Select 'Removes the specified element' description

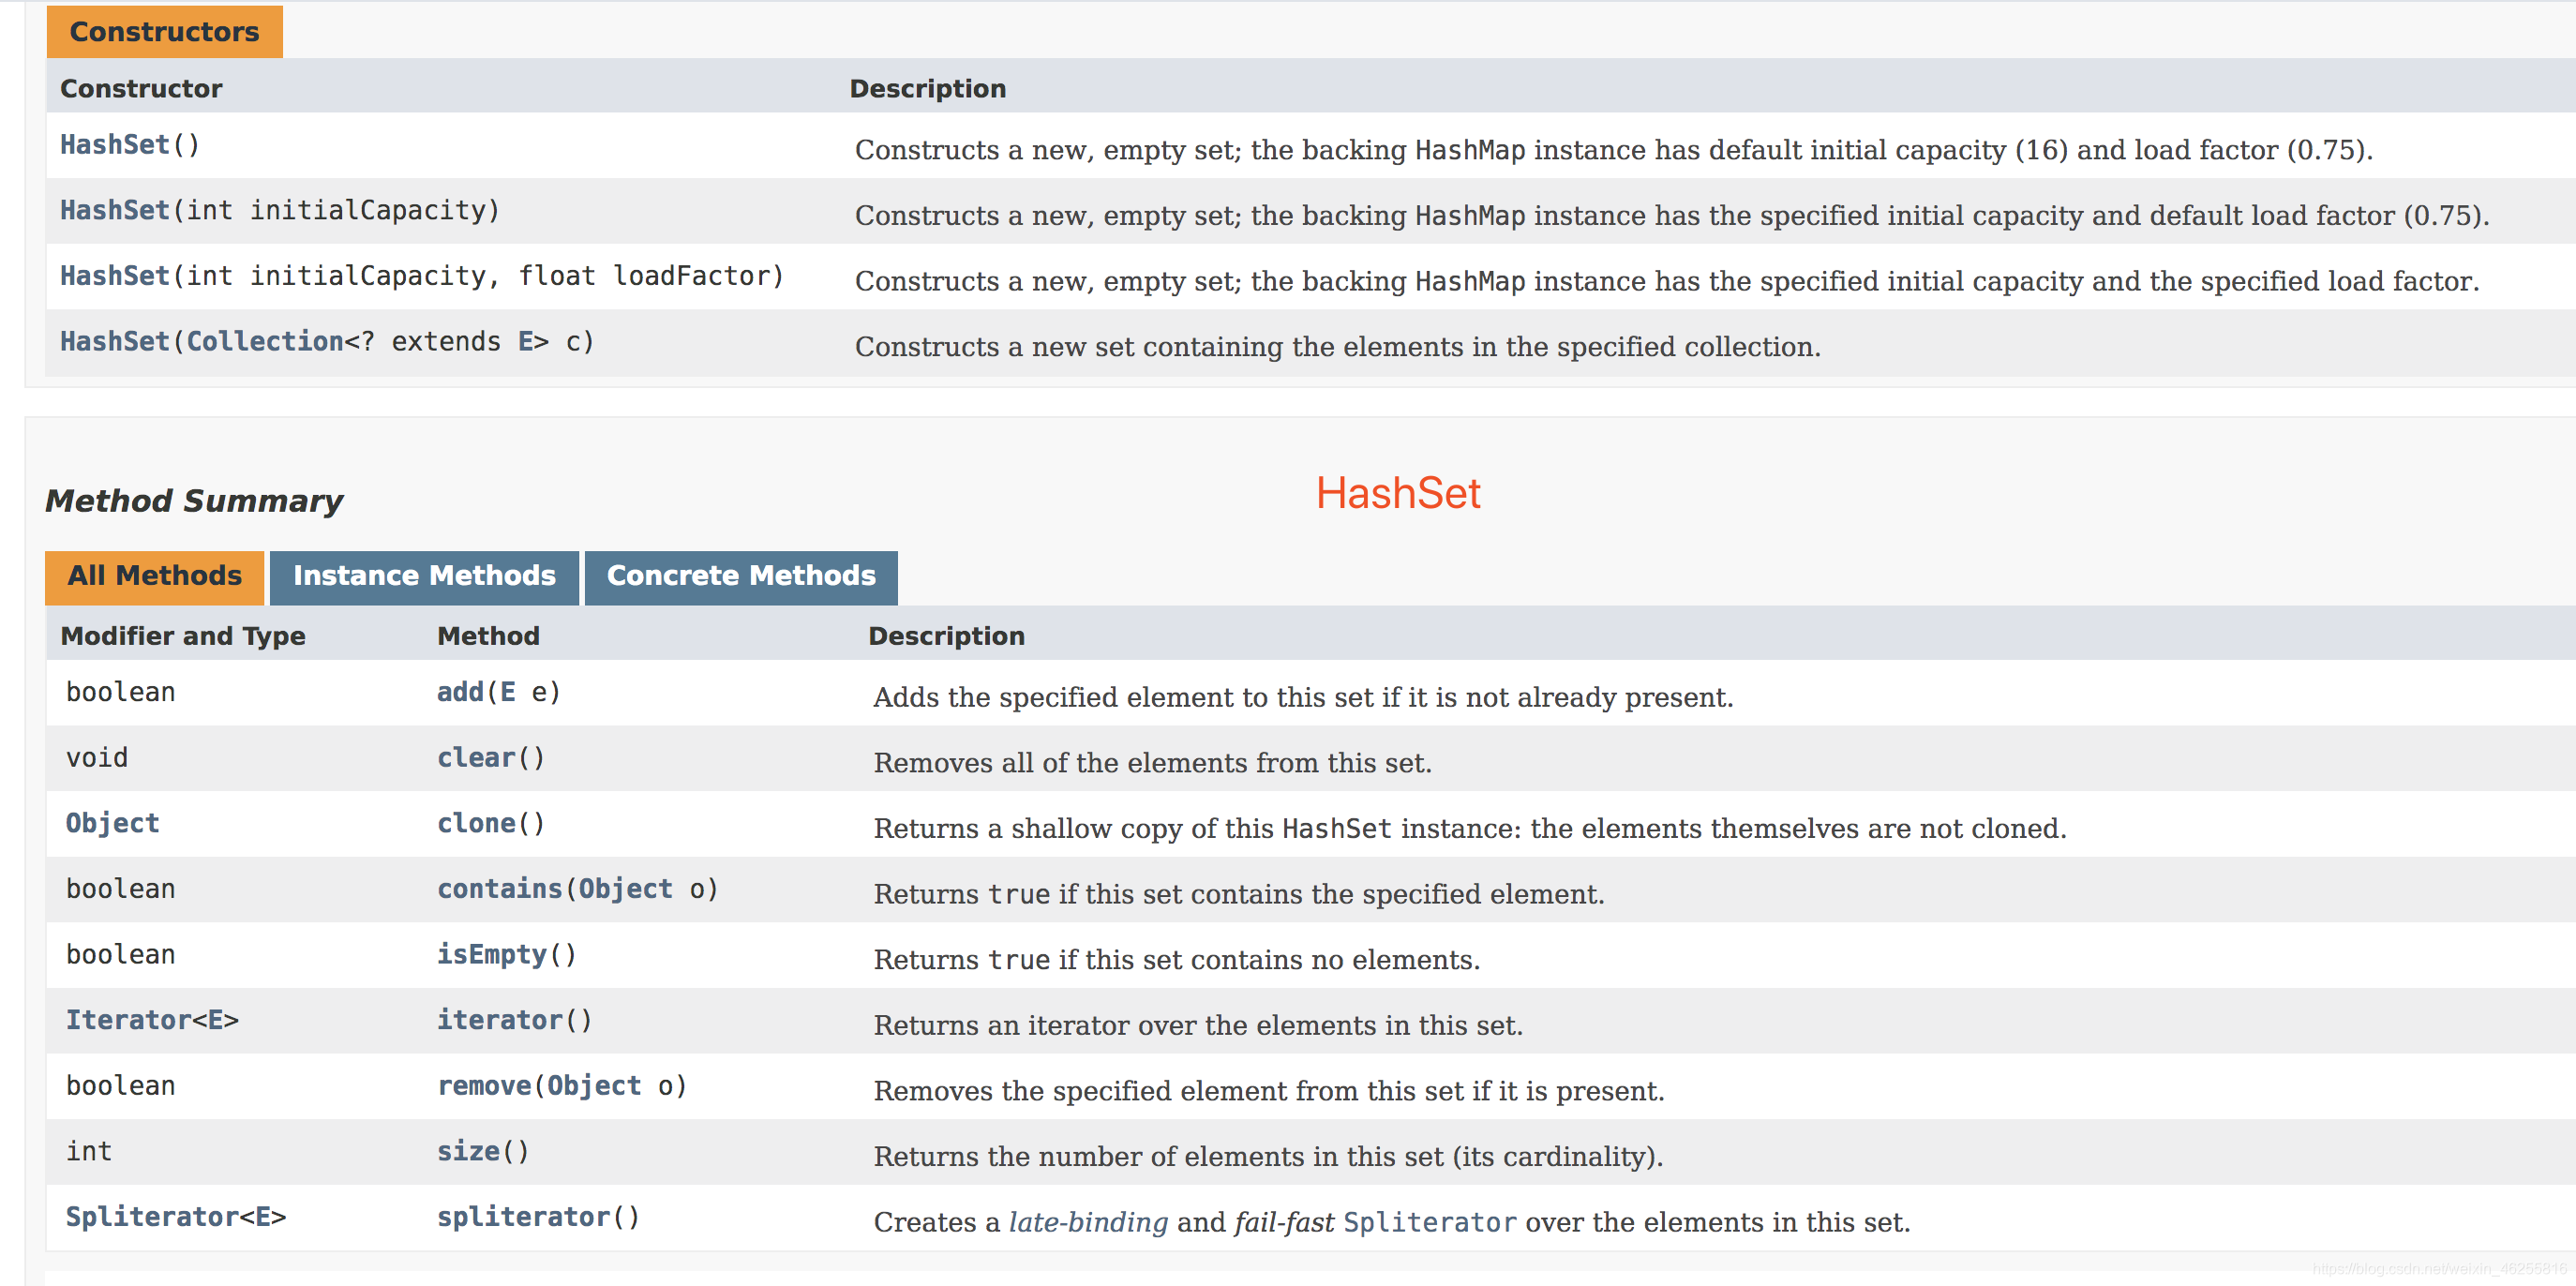(1269, 1091)
